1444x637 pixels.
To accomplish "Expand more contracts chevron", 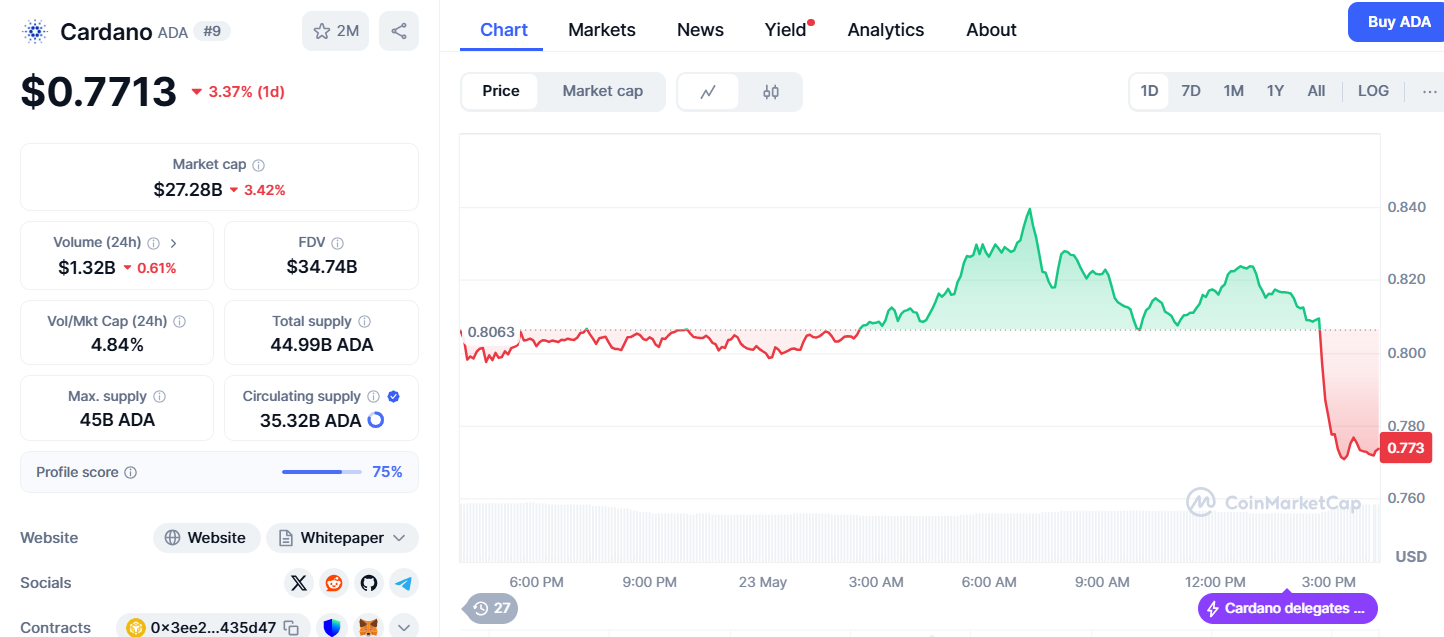I will pyautogui.click(x=404, y=628).
